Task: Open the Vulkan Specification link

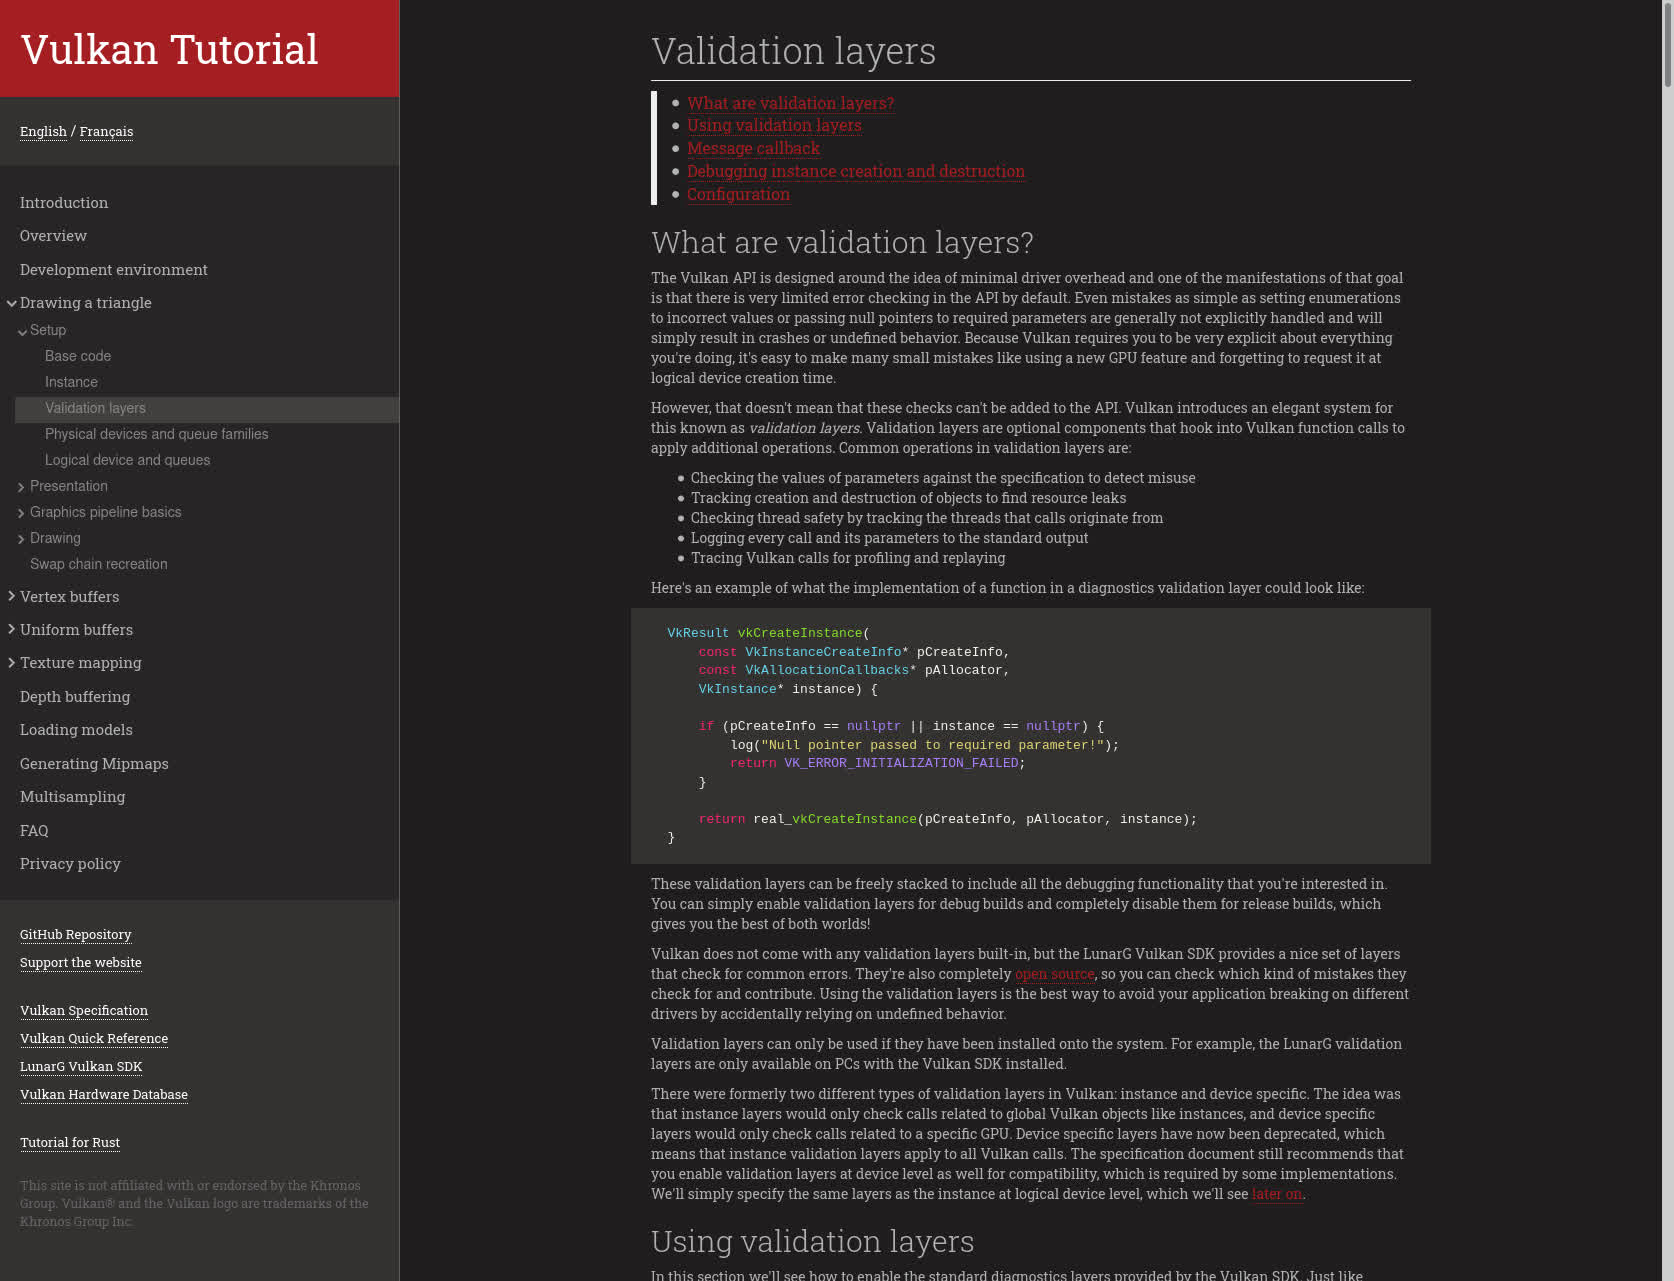Action: click(x=84, y=1010)
